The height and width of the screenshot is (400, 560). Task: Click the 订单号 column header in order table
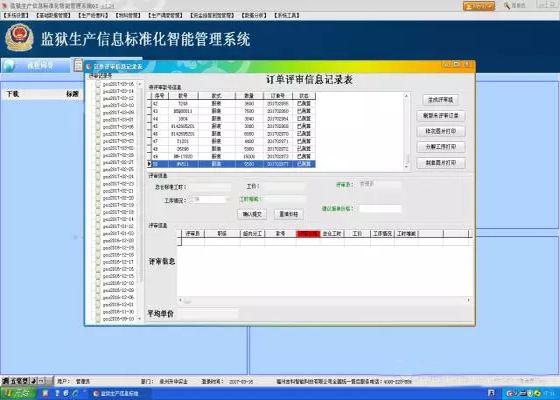[x=278, y=96]
